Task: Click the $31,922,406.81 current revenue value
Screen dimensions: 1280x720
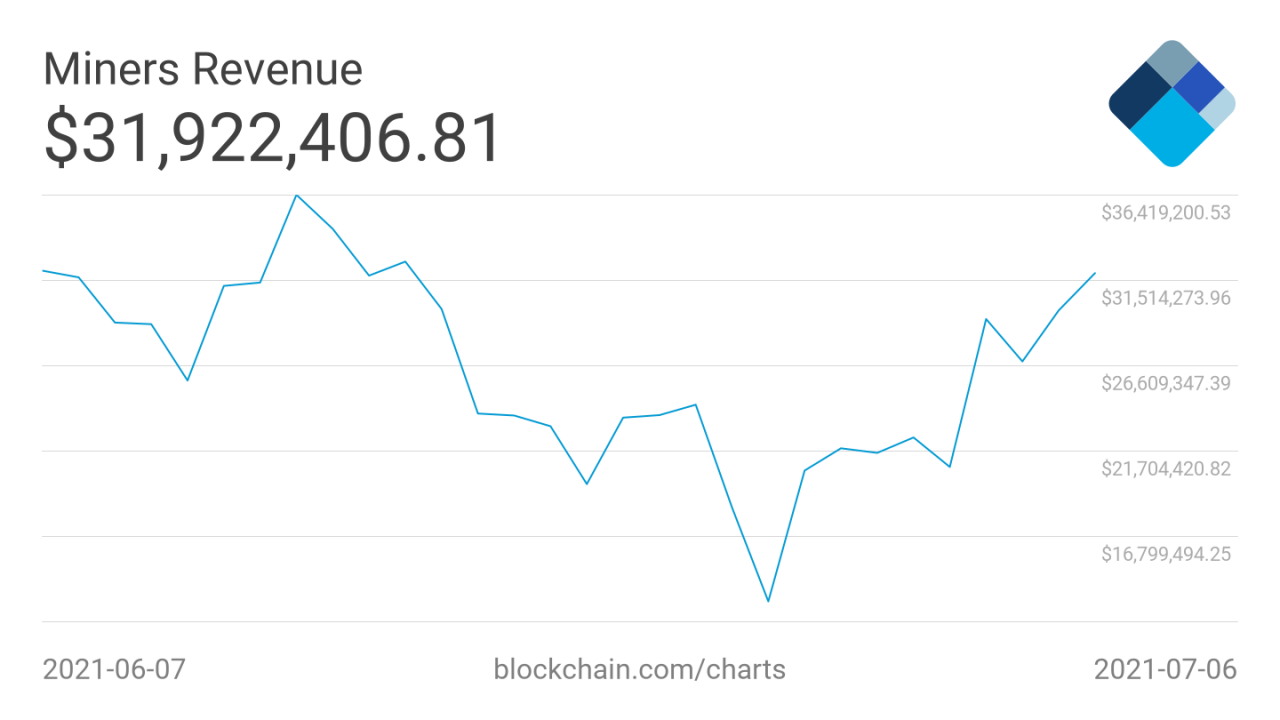Action: click(x=271, y=139)
